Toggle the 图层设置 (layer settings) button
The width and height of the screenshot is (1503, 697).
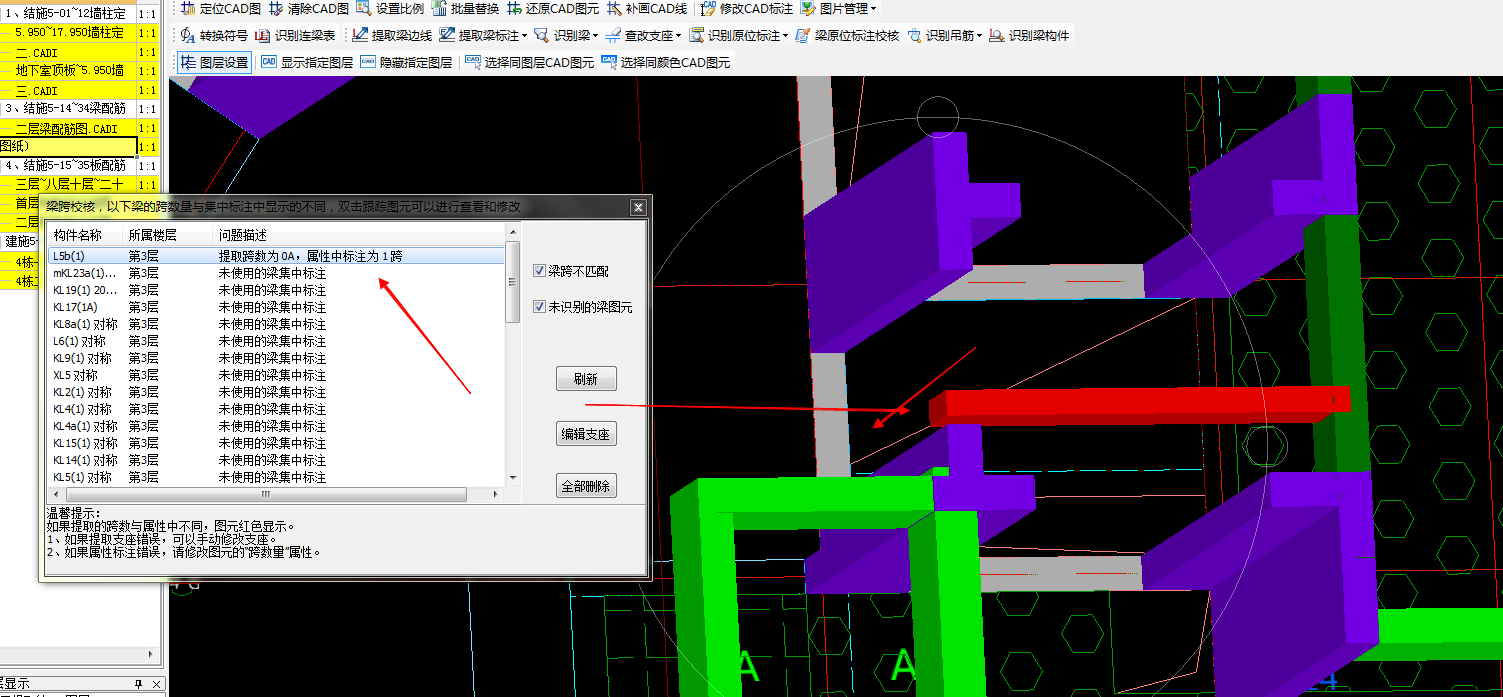214,62
